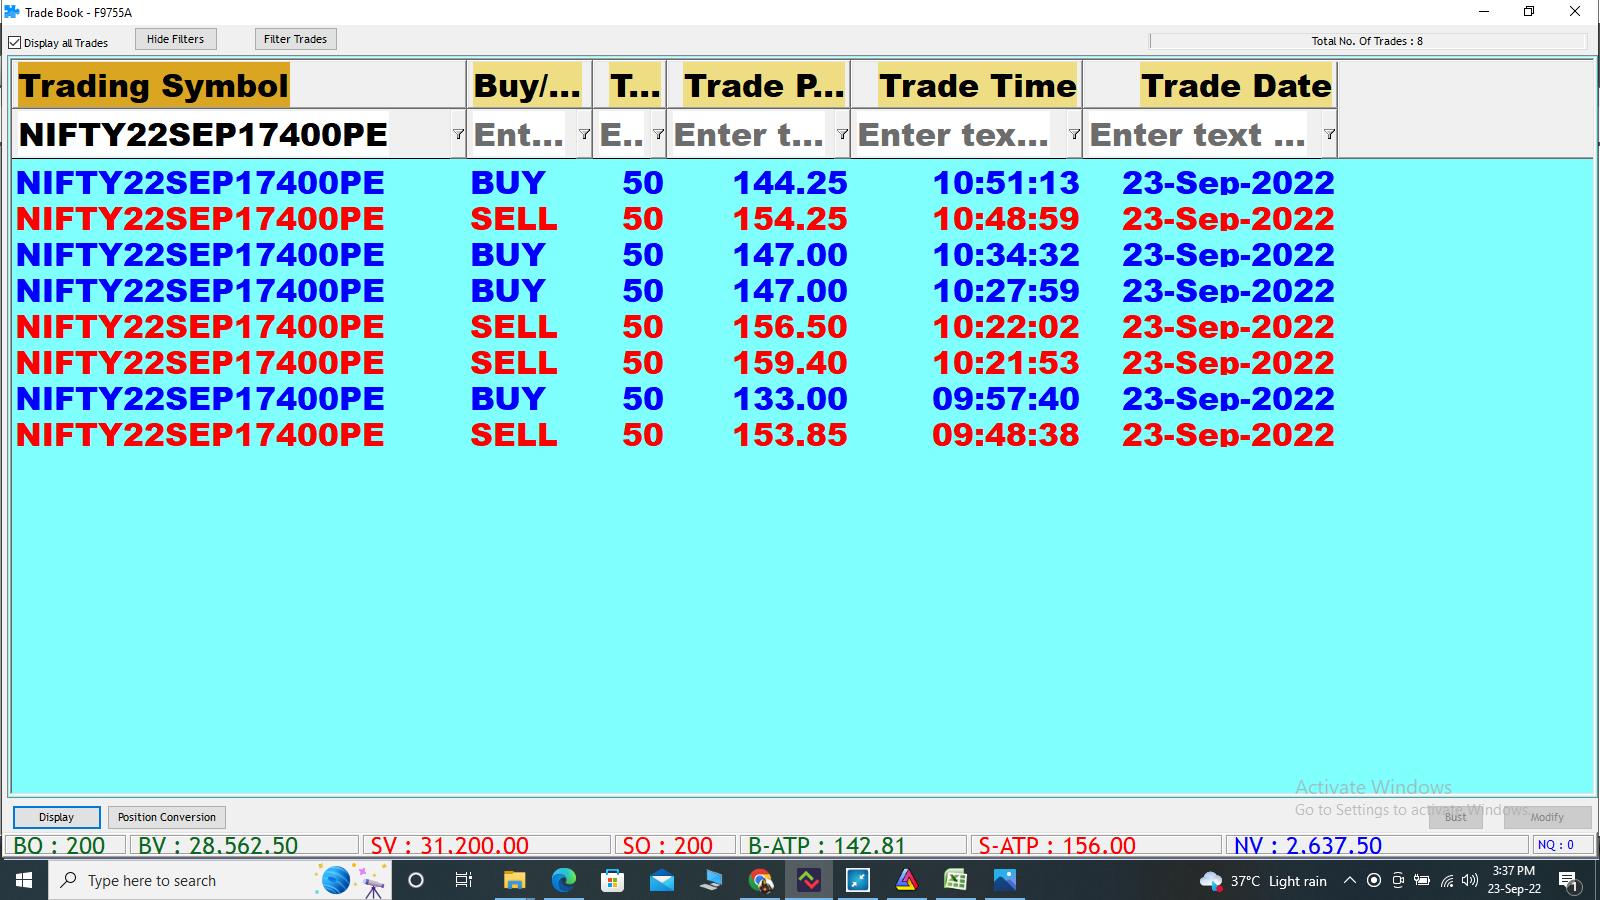Open Microsoft Store from taskbar
The height and width of the screenshot is (900, 1600).
(612, 880)
